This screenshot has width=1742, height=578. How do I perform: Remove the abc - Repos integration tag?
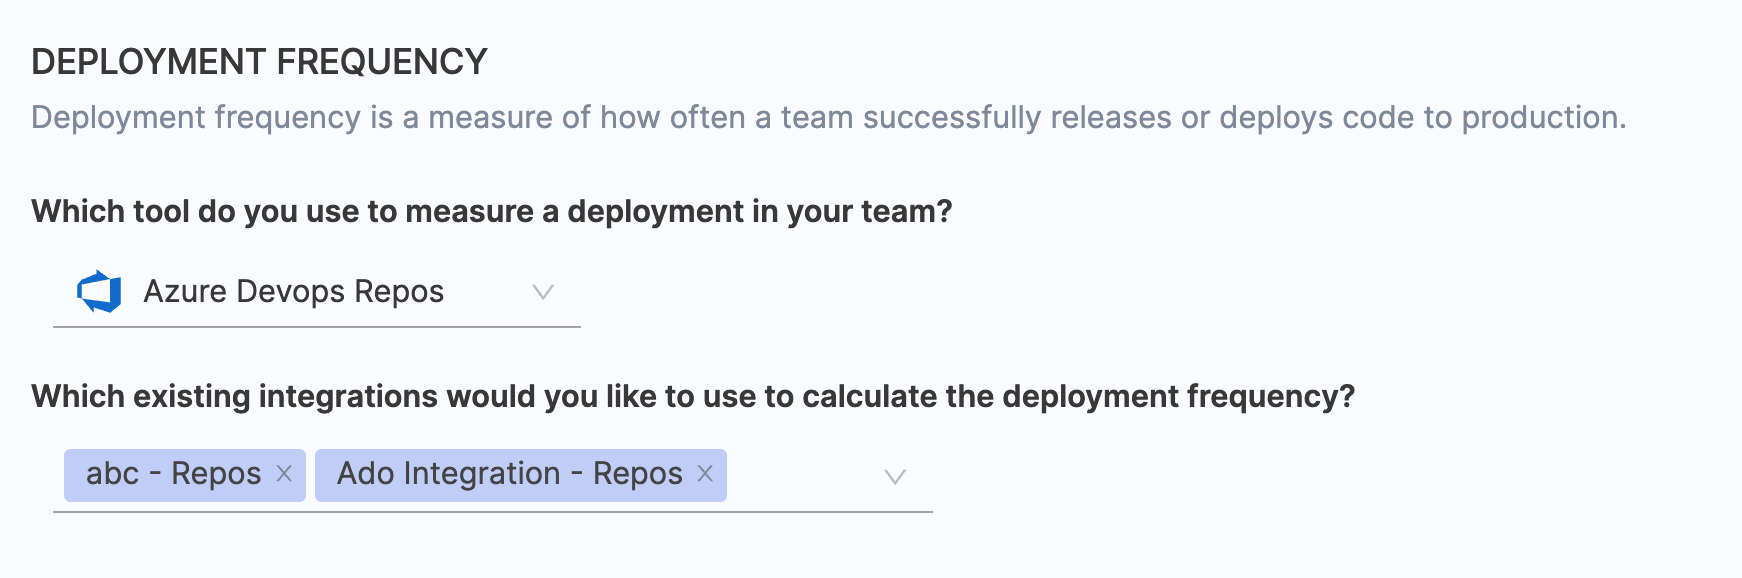(x=284, y=474)
